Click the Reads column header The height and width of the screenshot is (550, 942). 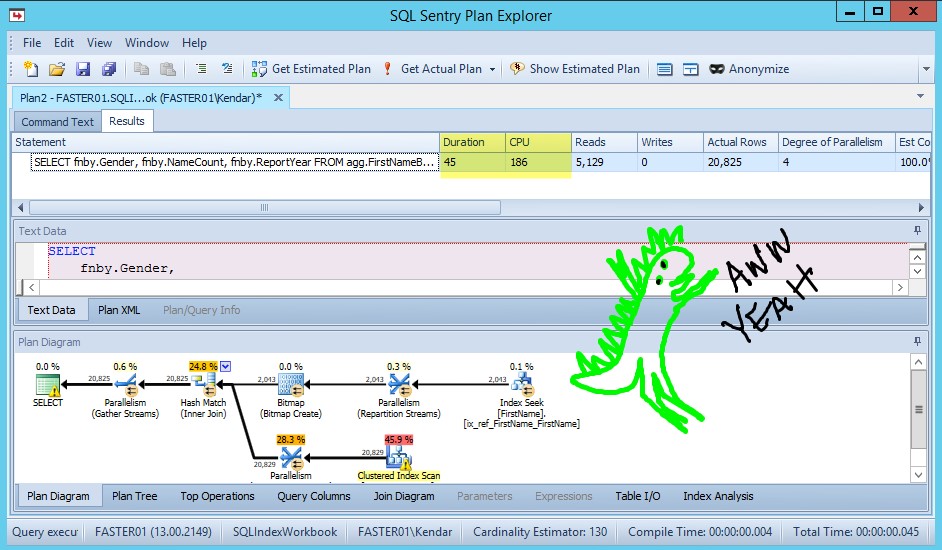604,142
